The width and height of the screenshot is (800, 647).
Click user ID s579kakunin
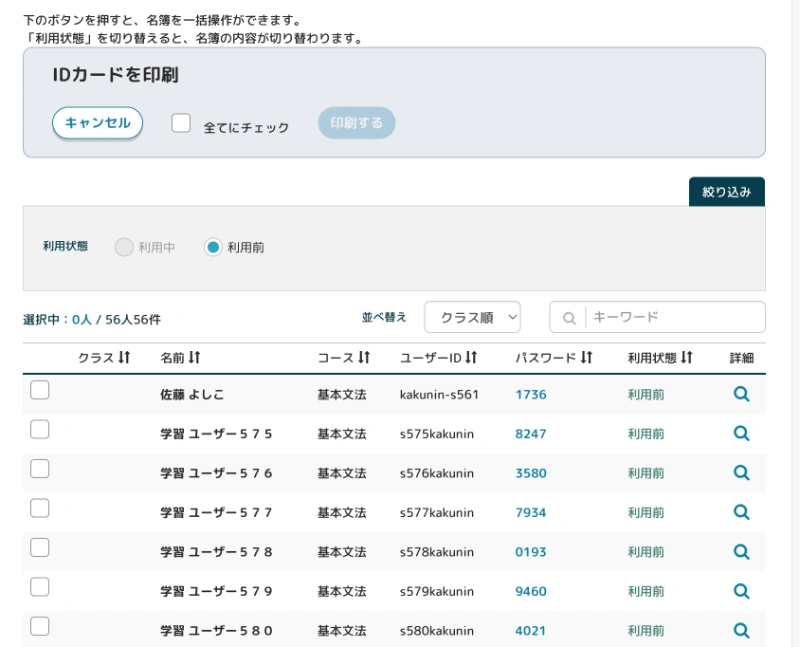click(437, 591)
